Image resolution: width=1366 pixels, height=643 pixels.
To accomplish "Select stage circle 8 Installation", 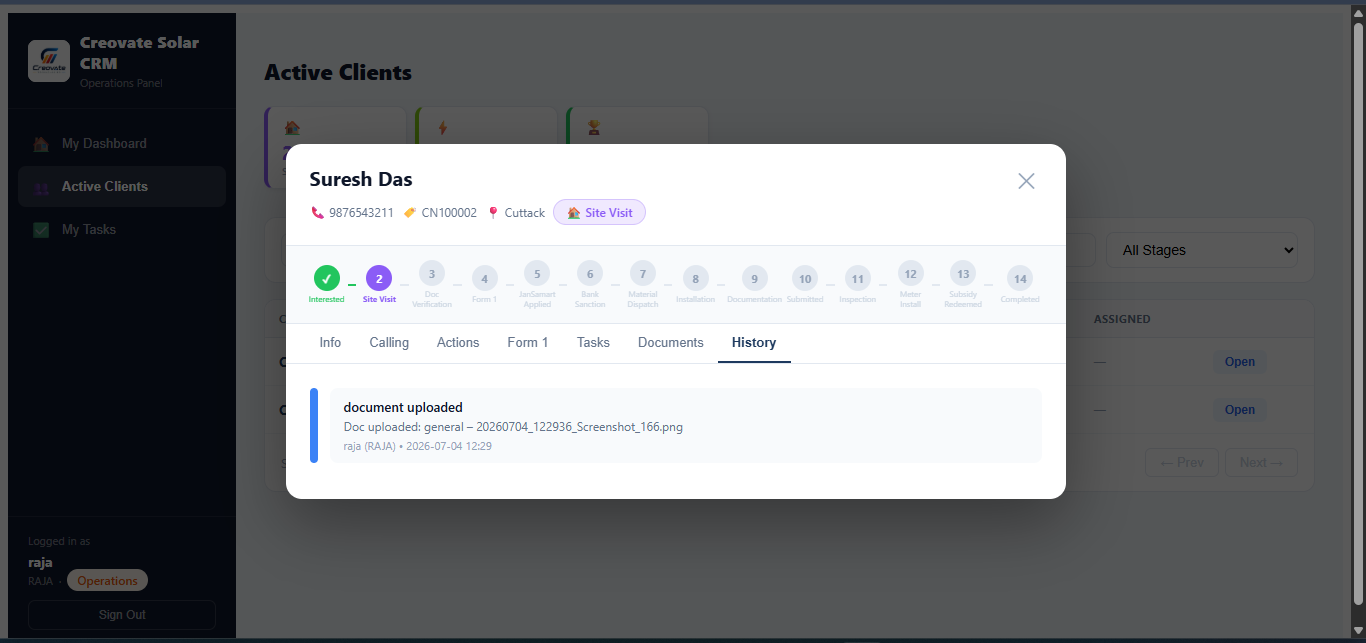I will (695, 278).
